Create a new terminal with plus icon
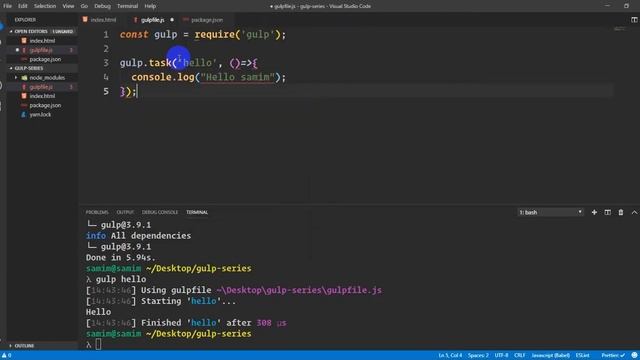The width and height of the screenshot is (640, 360). coord(594,212)
